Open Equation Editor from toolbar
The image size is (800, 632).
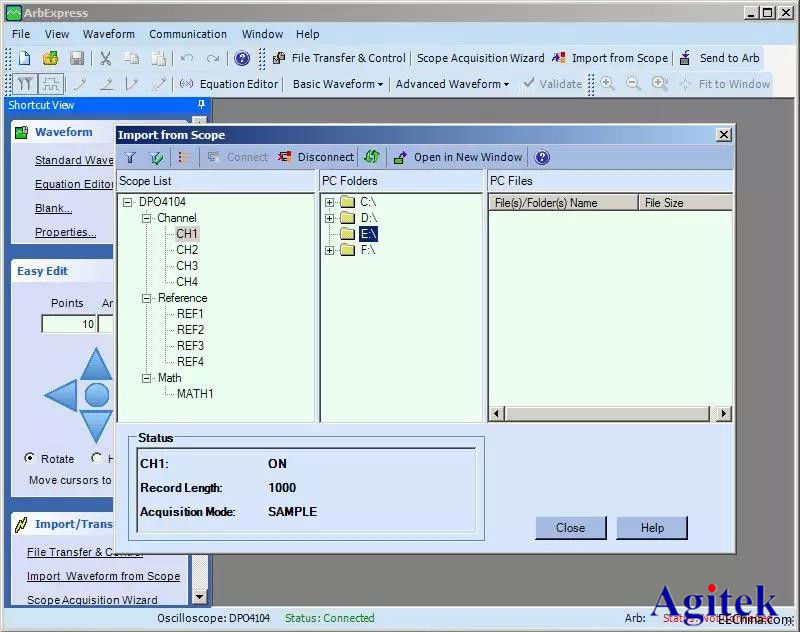(x=229, y=84)
